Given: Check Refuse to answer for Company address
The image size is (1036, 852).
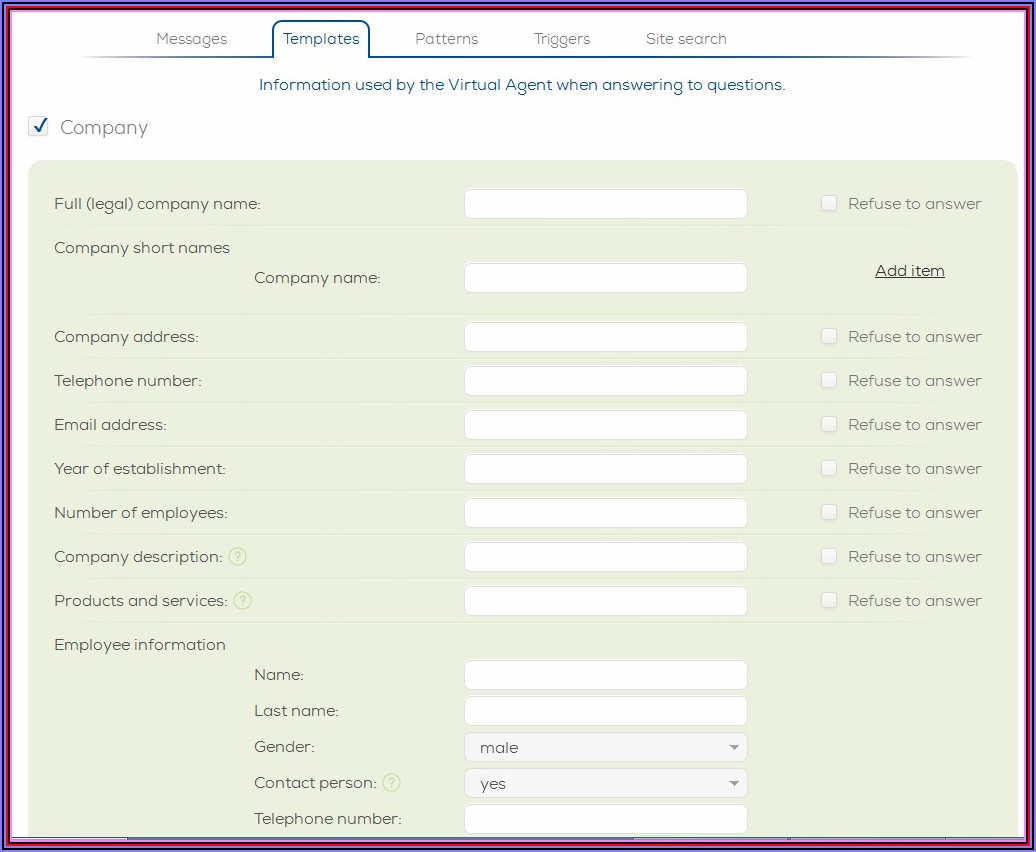Looking at the screenshot, I should coord(829,336).
